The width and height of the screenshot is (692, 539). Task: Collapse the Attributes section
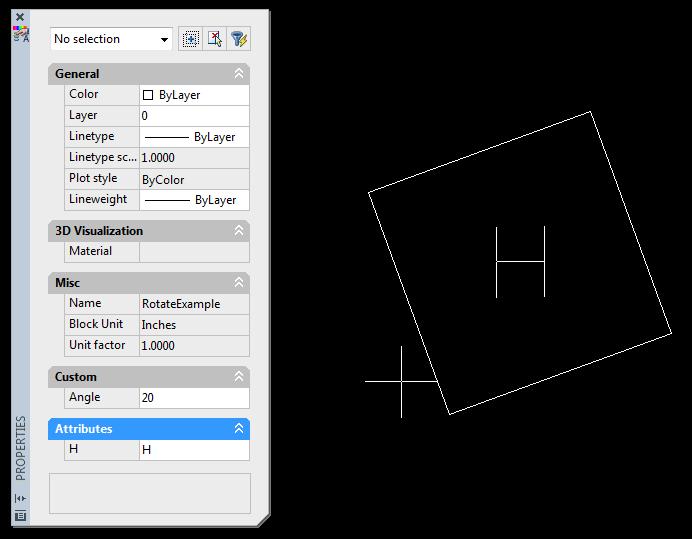coord(239,429)
